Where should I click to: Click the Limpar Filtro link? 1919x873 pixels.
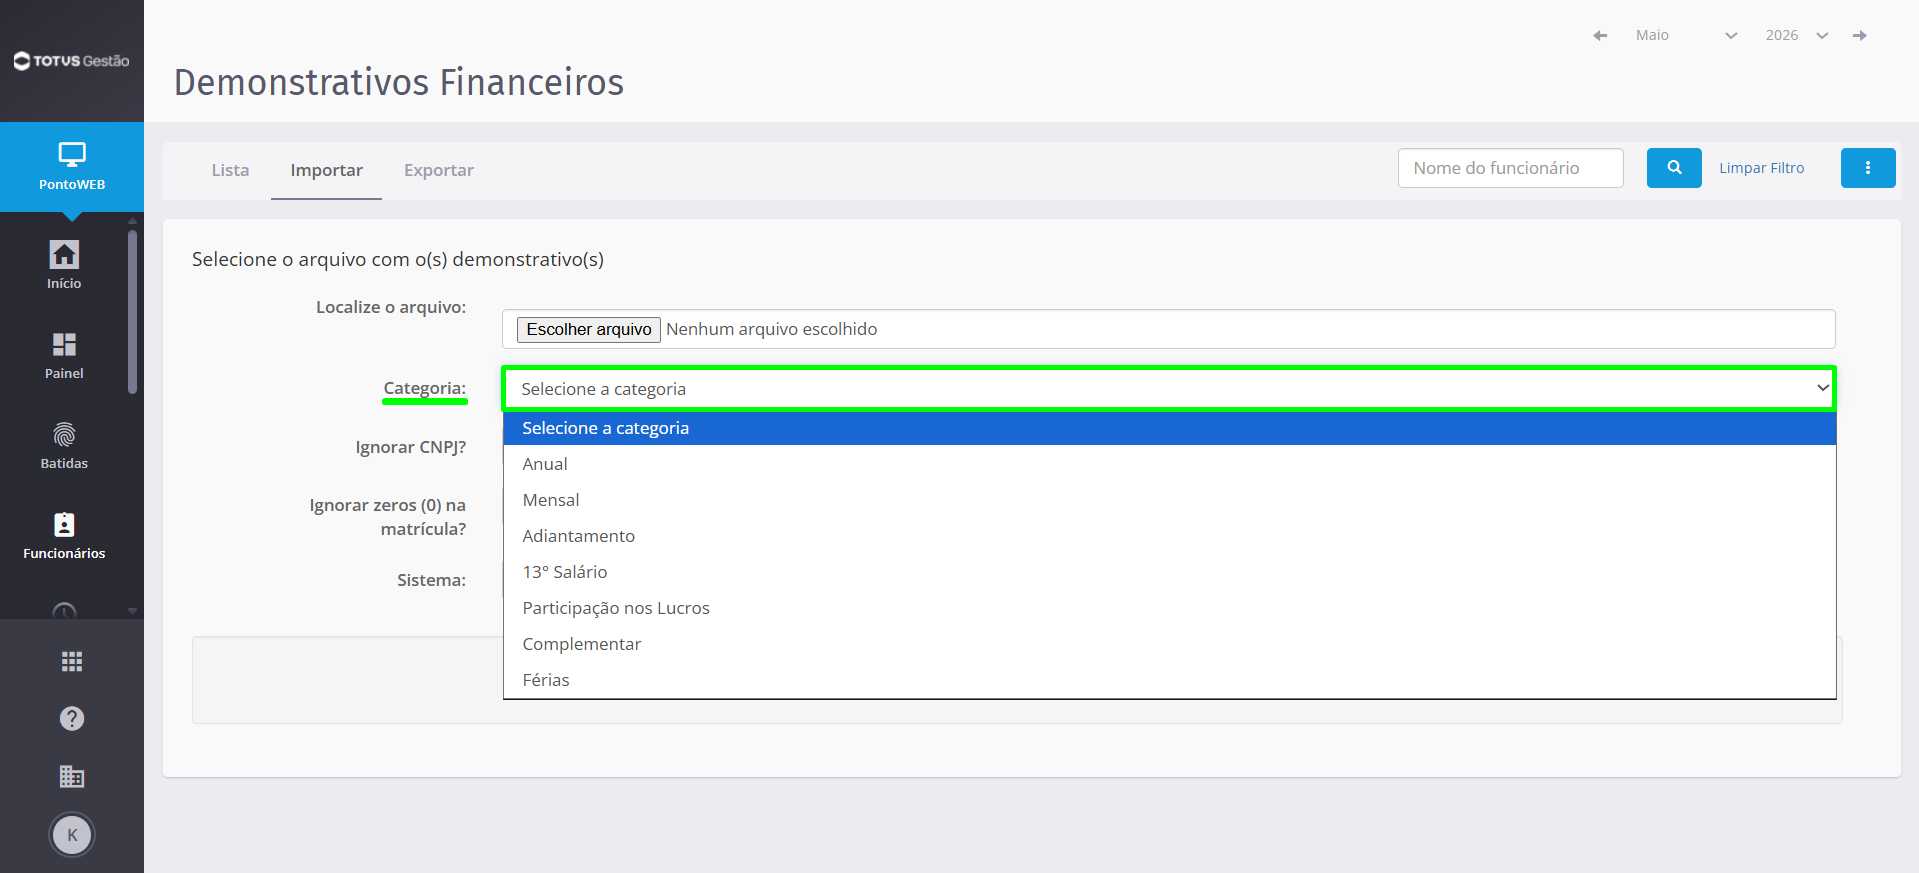[x=1761, y=168]
